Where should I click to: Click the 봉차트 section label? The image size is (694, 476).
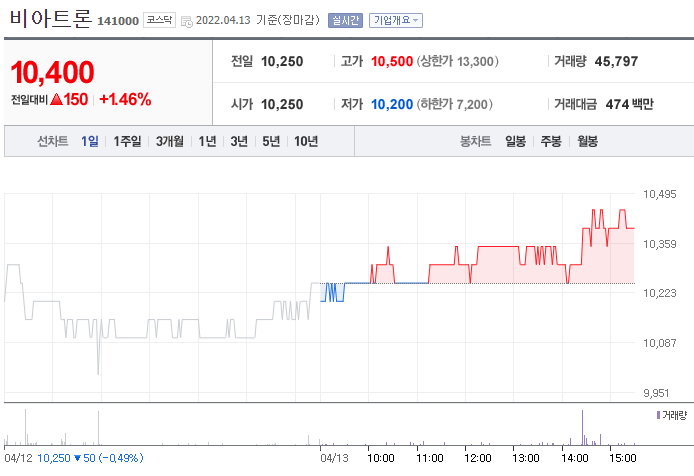(x=475, y=141)
